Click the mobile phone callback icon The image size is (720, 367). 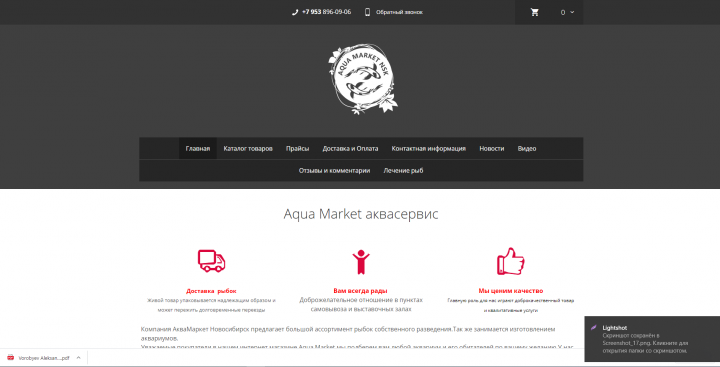coord(367,12)
